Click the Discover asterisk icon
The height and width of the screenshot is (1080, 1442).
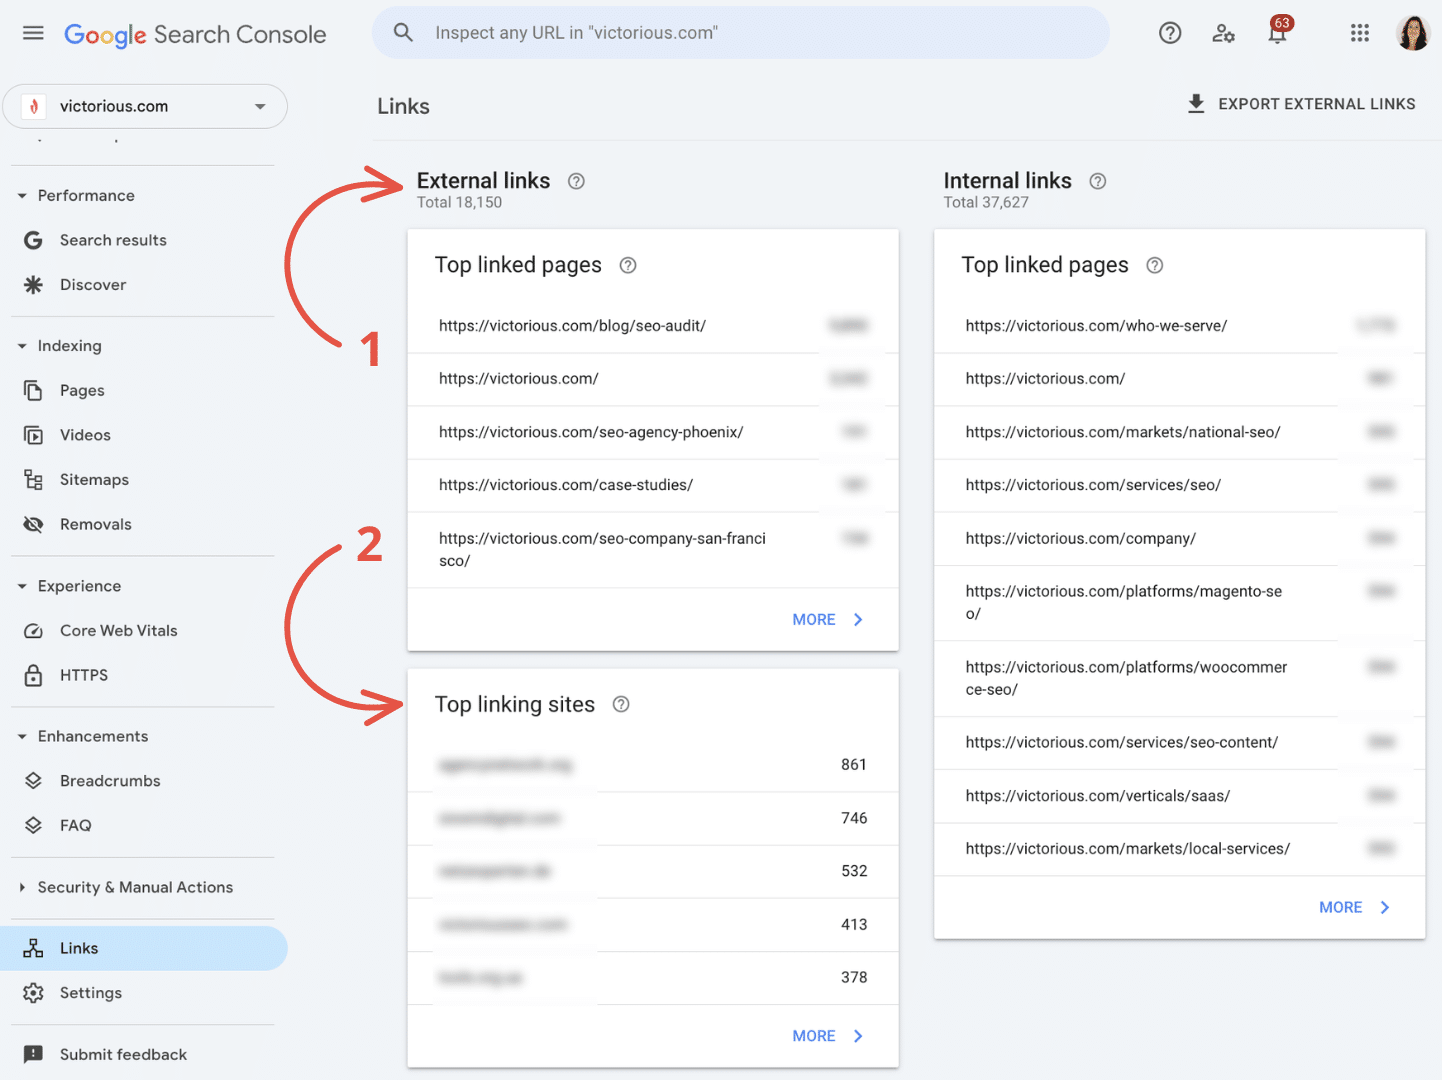tap(33, 285)
